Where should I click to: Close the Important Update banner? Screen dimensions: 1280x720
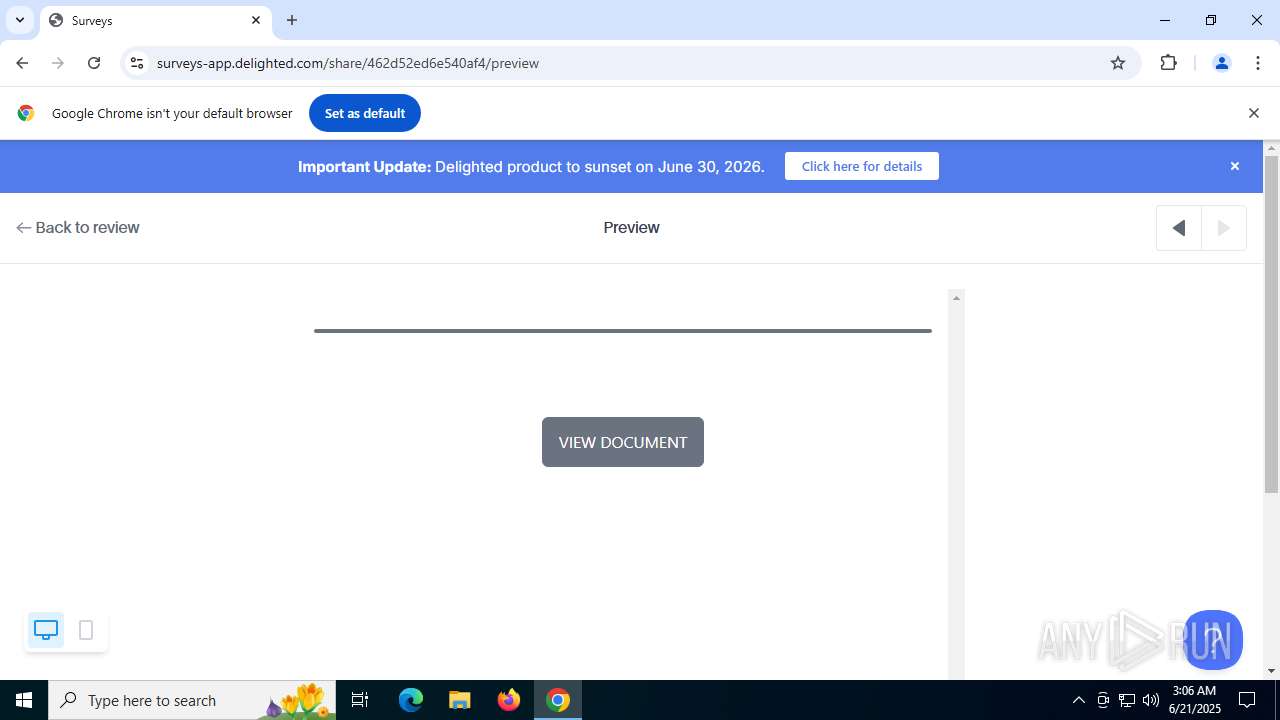point(1235,166)
